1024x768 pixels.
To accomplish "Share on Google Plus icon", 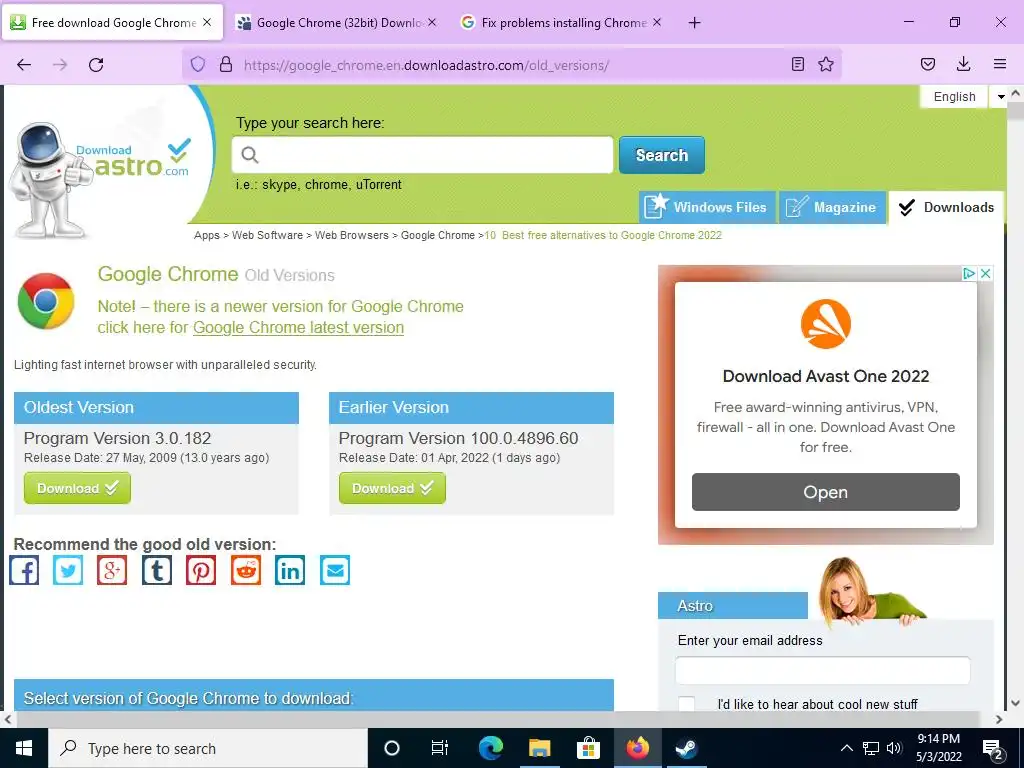I will 112,570.
